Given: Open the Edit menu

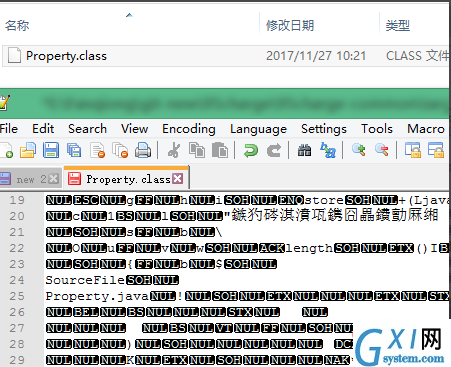Looking at the screenshot, I should click(x=43, y=129).
